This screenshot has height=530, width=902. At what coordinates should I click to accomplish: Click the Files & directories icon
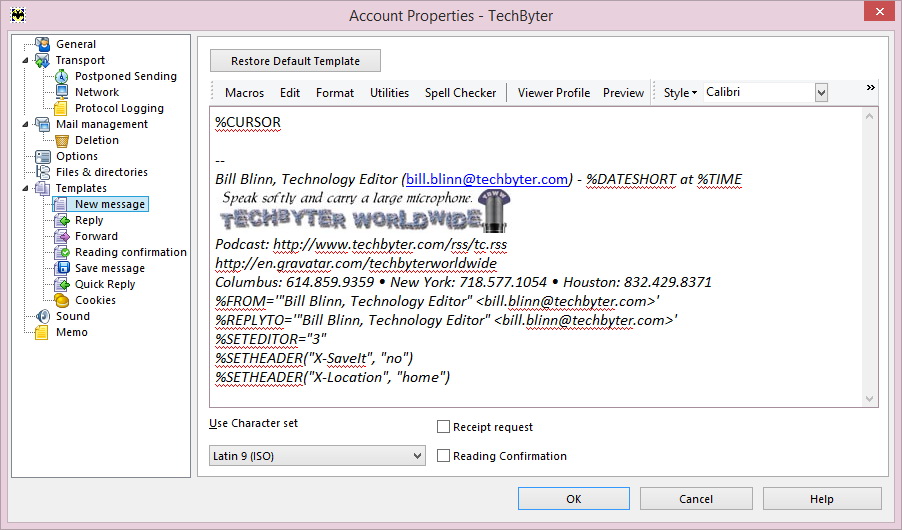[x=42, y=172]
